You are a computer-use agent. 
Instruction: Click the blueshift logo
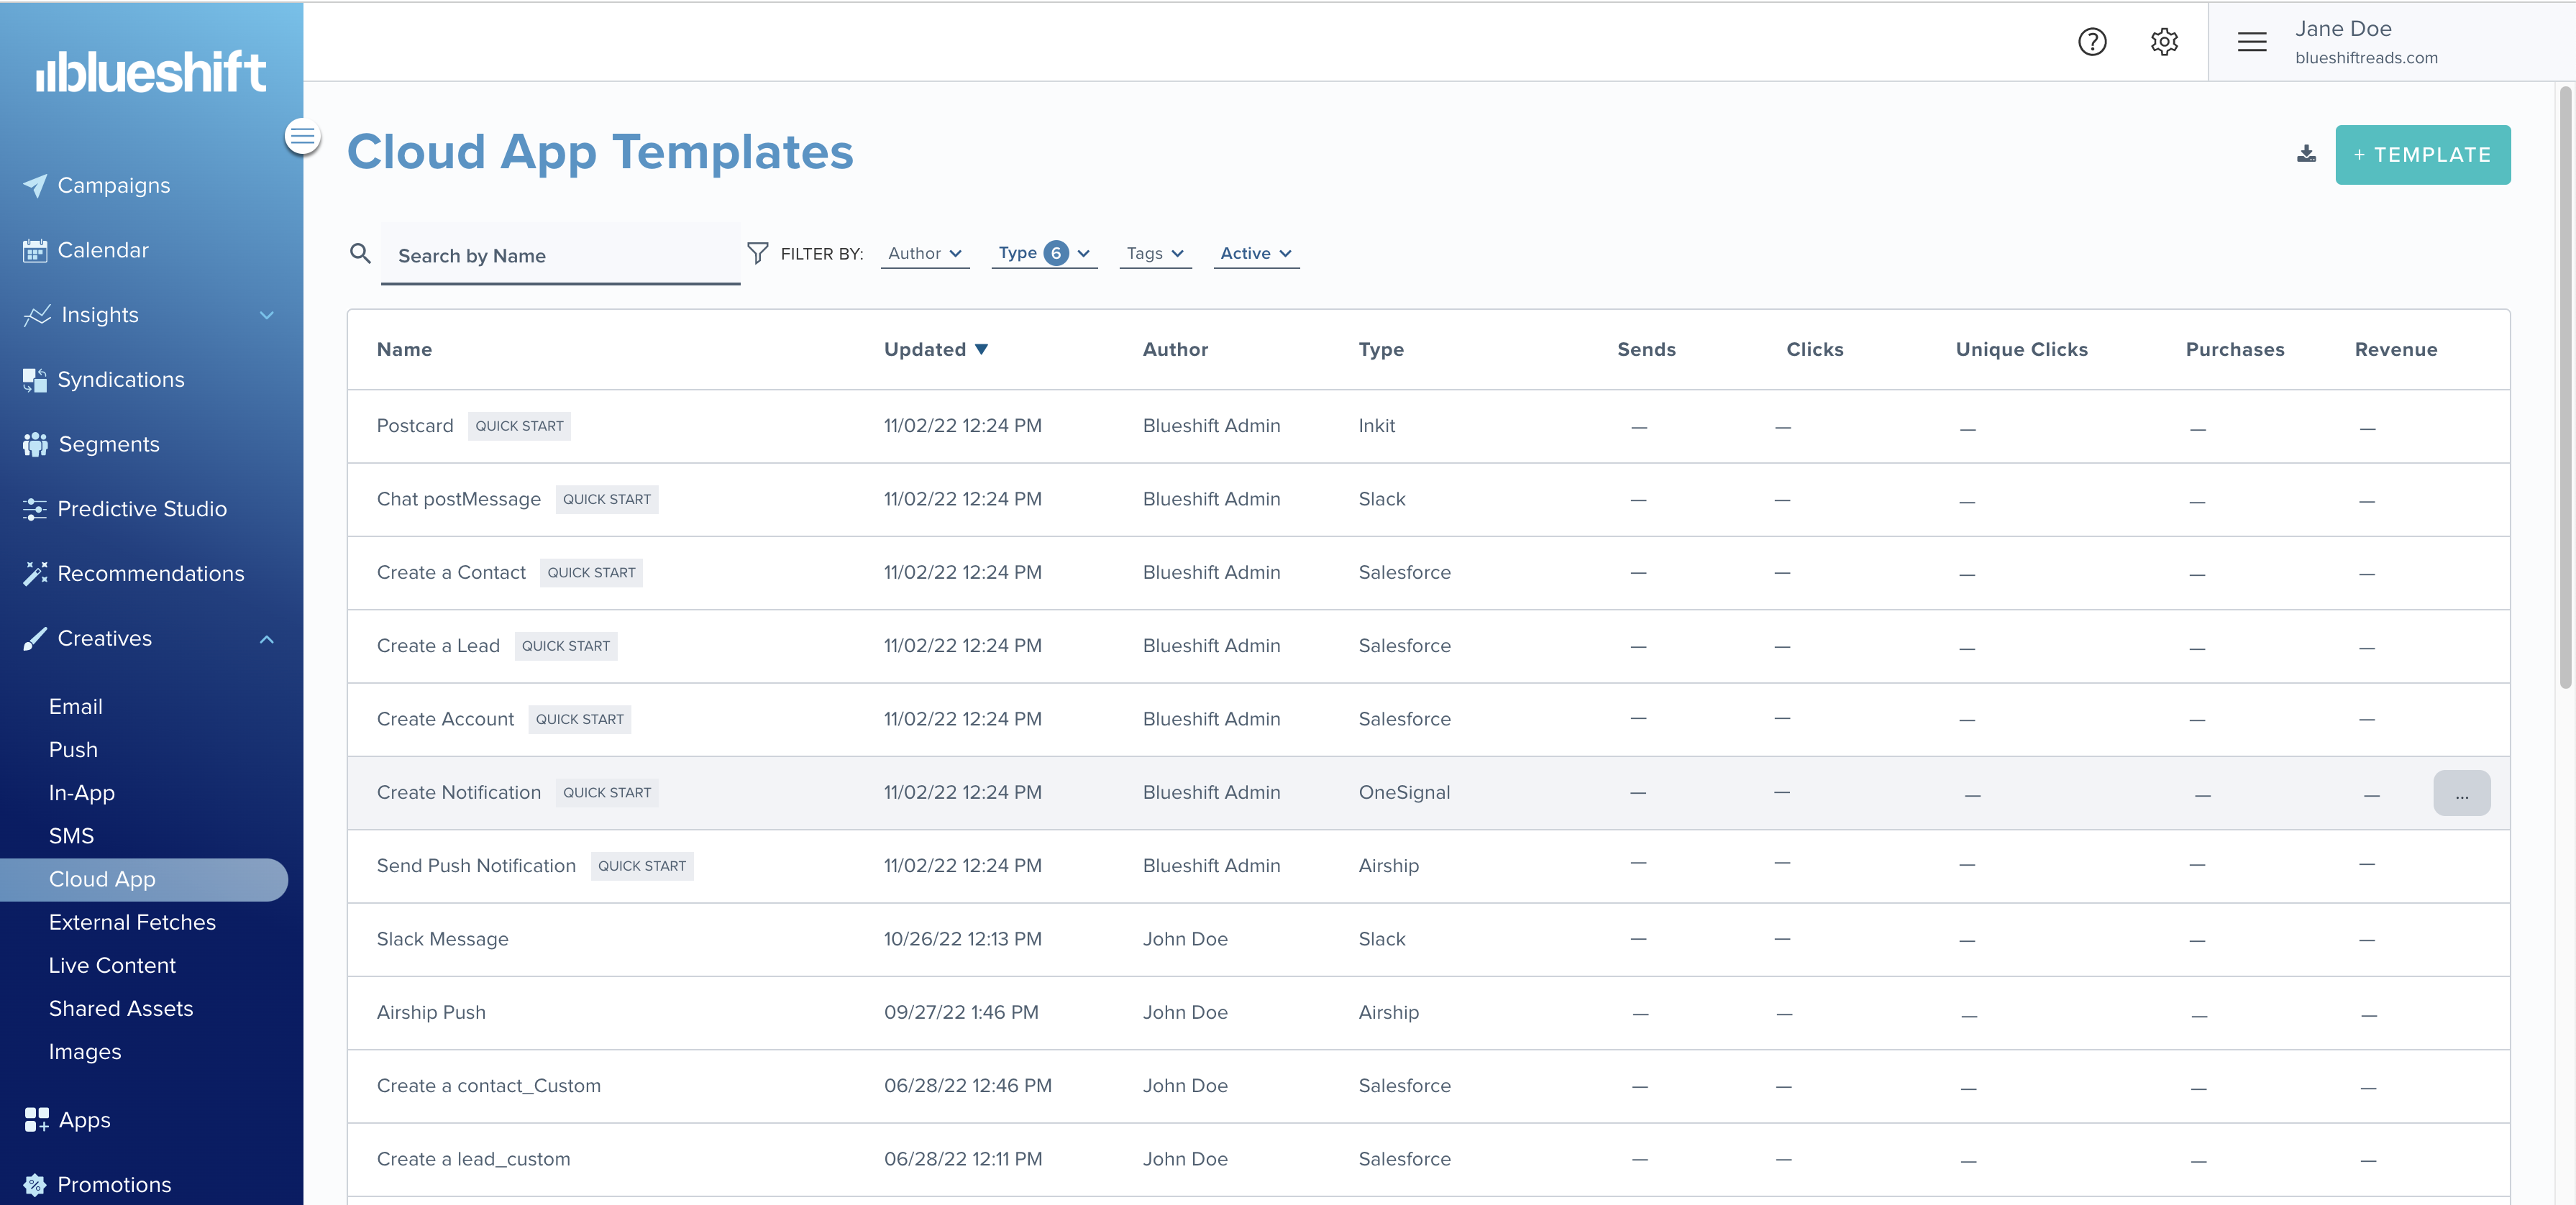[x=151, y=72]
